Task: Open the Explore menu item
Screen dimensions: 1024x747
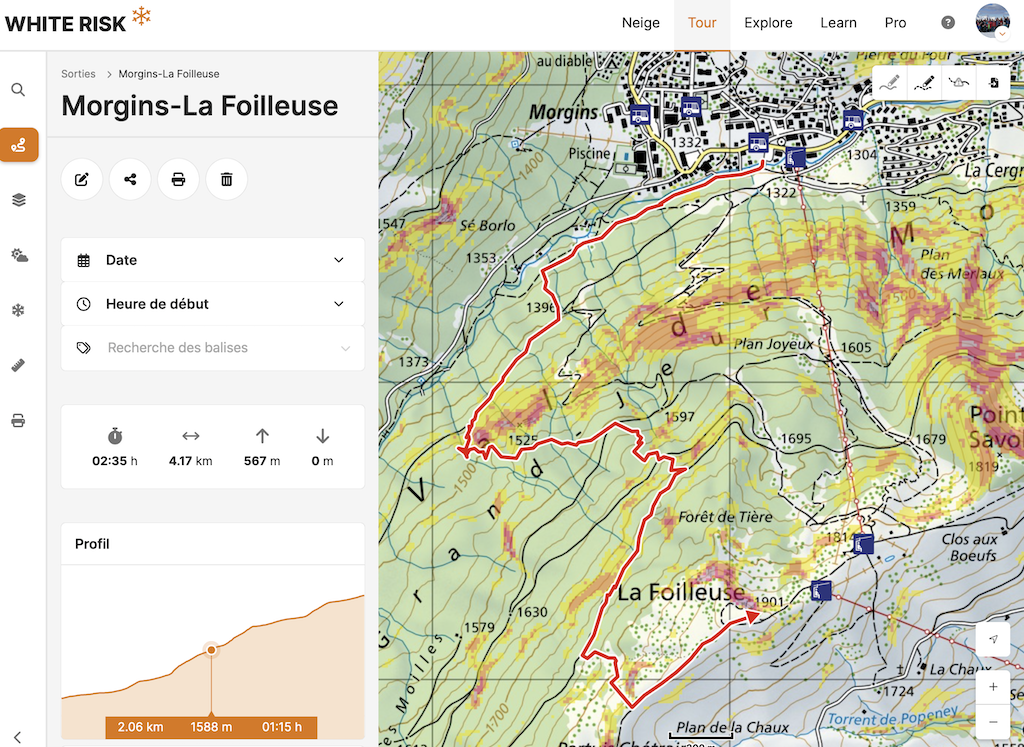Action: point(768,23)
